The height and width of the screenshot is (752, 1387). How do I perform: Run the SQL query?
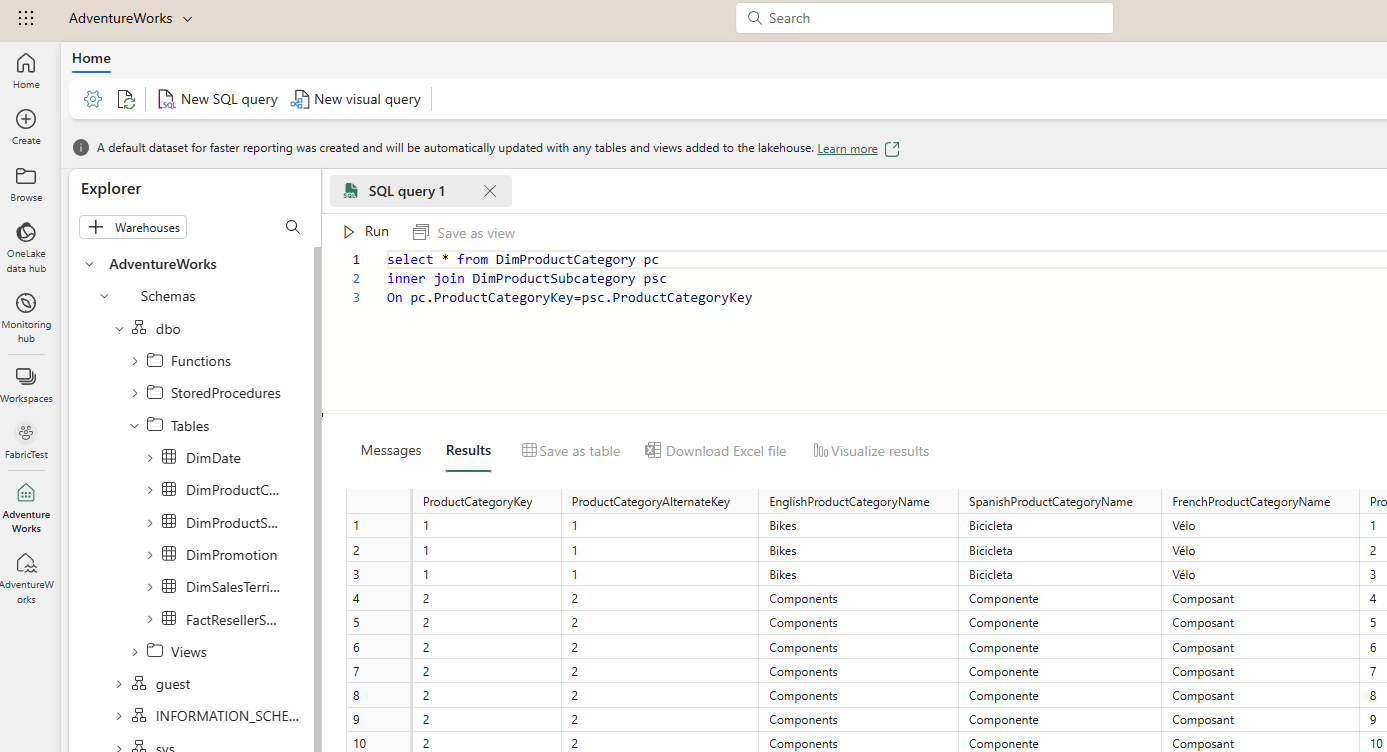pyautogui.click(x=366, y=232)
